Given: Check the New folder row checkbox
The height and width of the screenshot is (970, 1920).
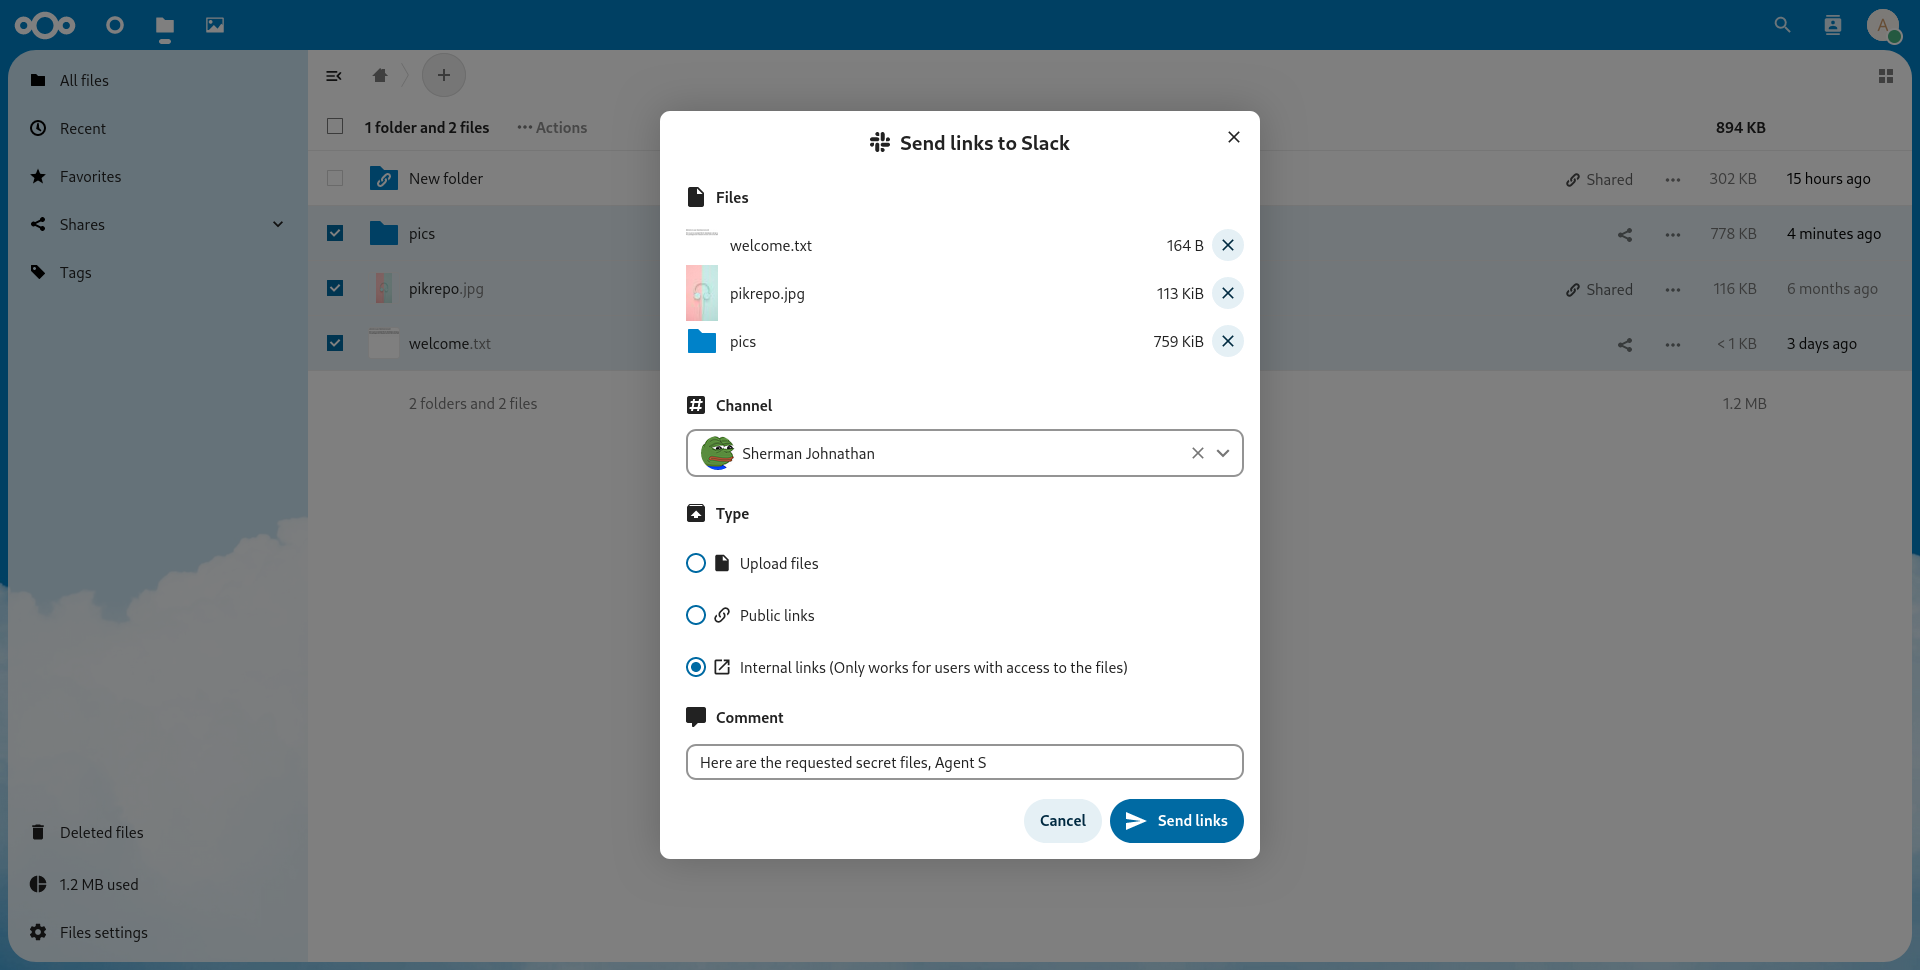Looking at the screenshot, I should pyautogui.click(x=335, y=178).
